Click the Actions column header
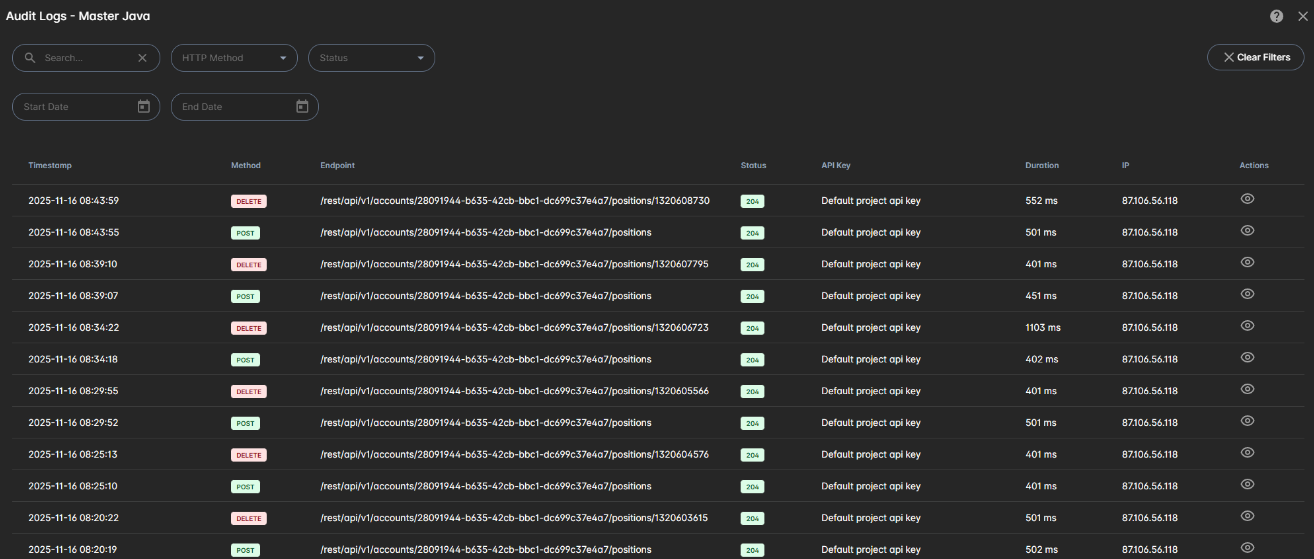The width and height of the screenshot is (1314, 559). (x=1254, y=165)
